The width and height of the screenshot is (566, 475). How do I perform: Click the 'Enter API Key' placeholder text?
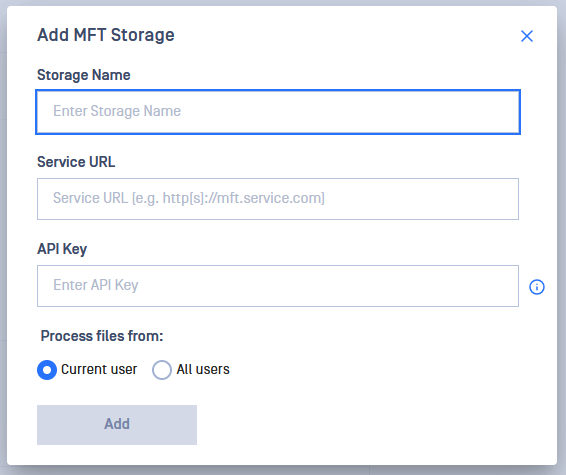96,285
